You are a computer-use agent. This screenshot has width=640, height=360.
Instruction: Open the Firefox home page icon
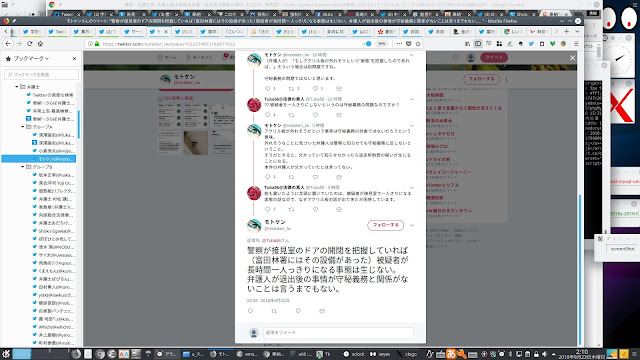tap(40, 44)
